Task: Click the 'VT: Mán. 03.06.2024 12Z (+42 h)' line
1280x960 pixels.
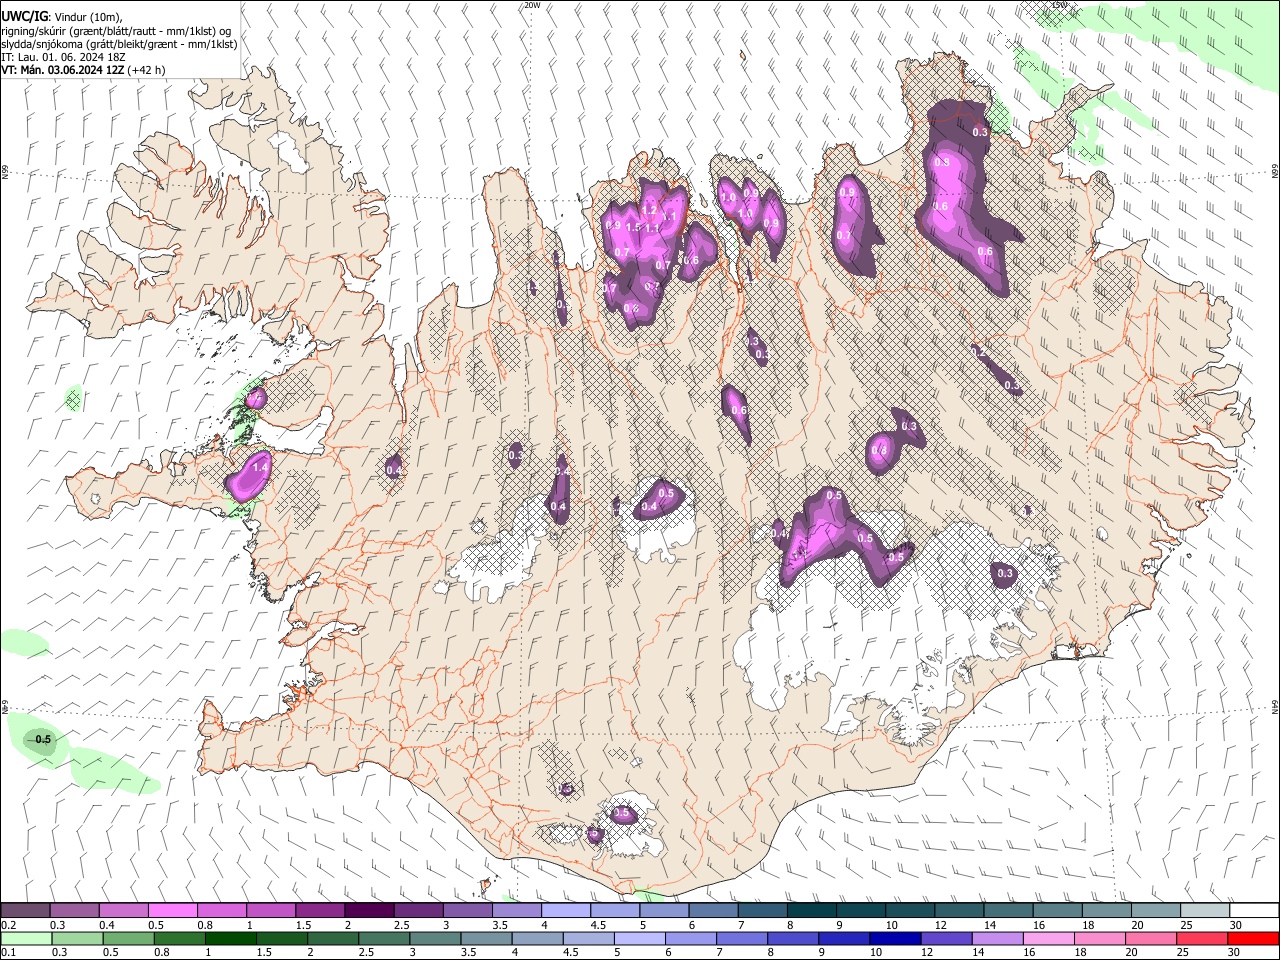Action: tap(84, 70)
